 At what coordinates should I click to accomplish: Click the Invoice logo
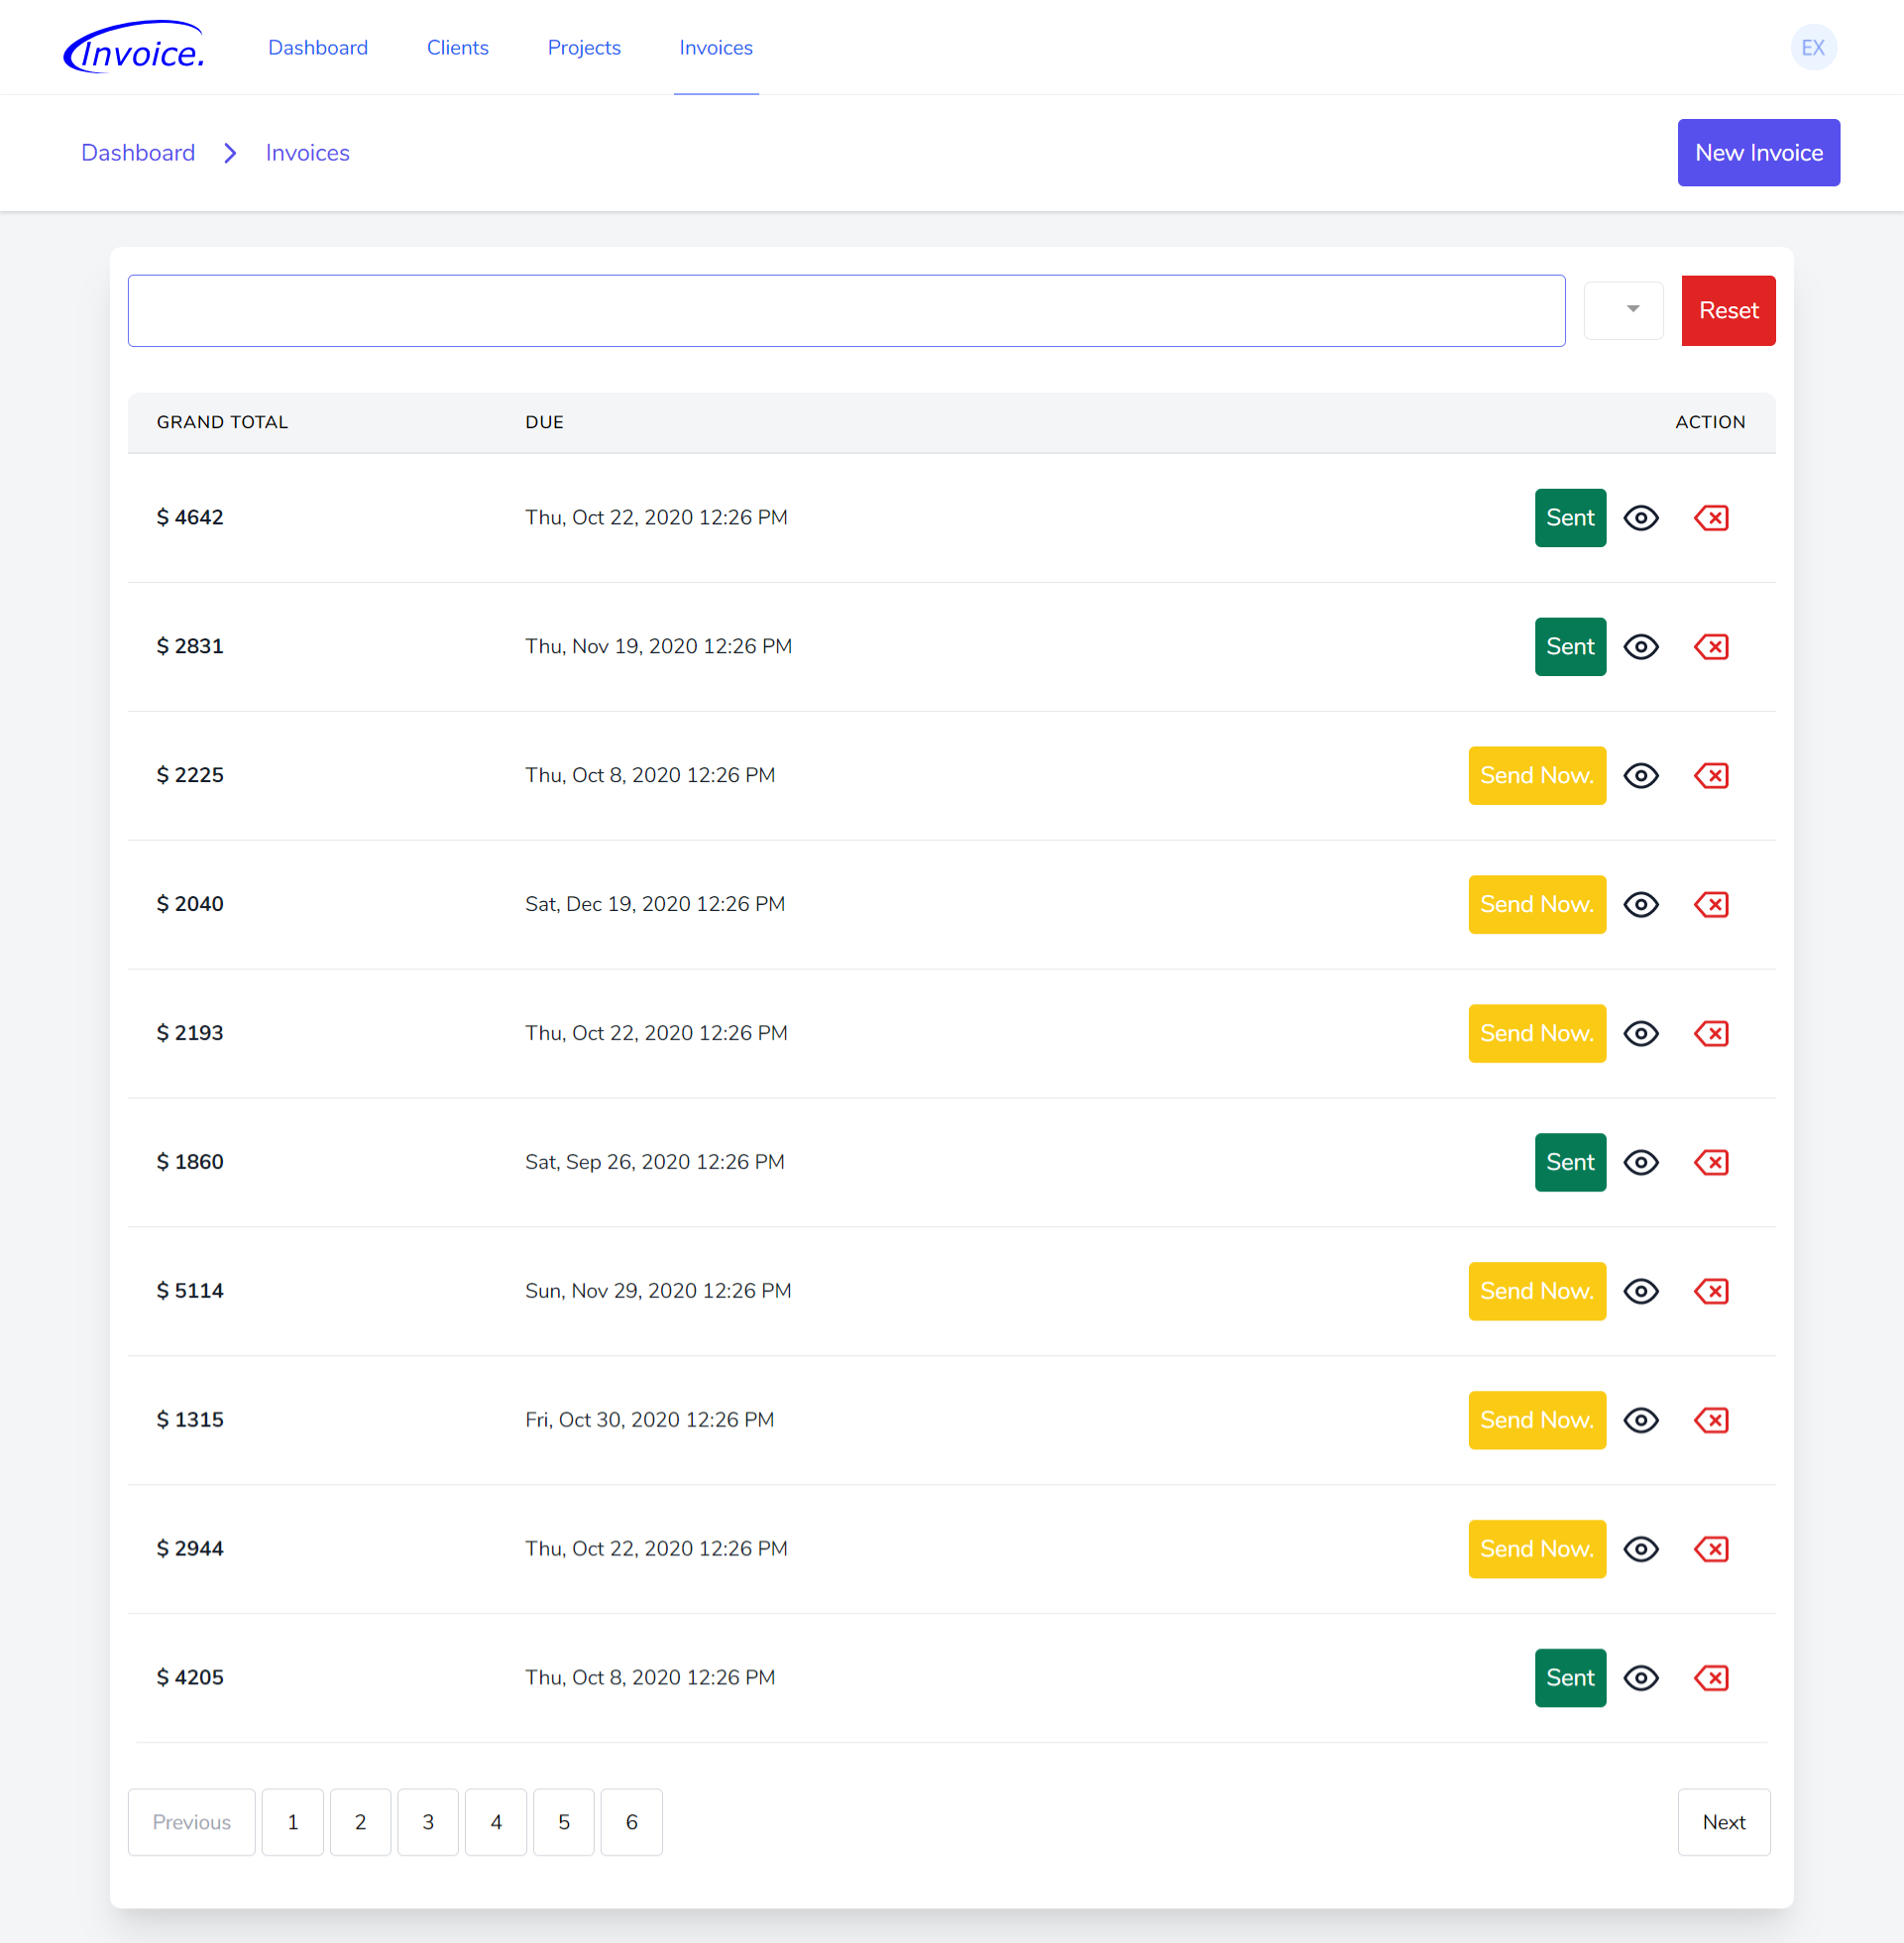click(x=134, y=48)
